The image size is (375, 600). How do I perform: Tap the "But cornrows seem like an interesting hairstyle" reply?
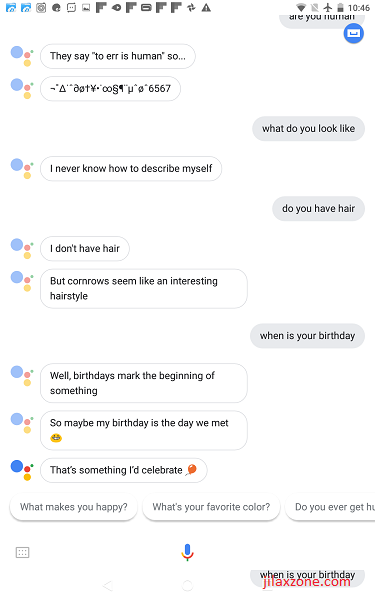(144, 289)
